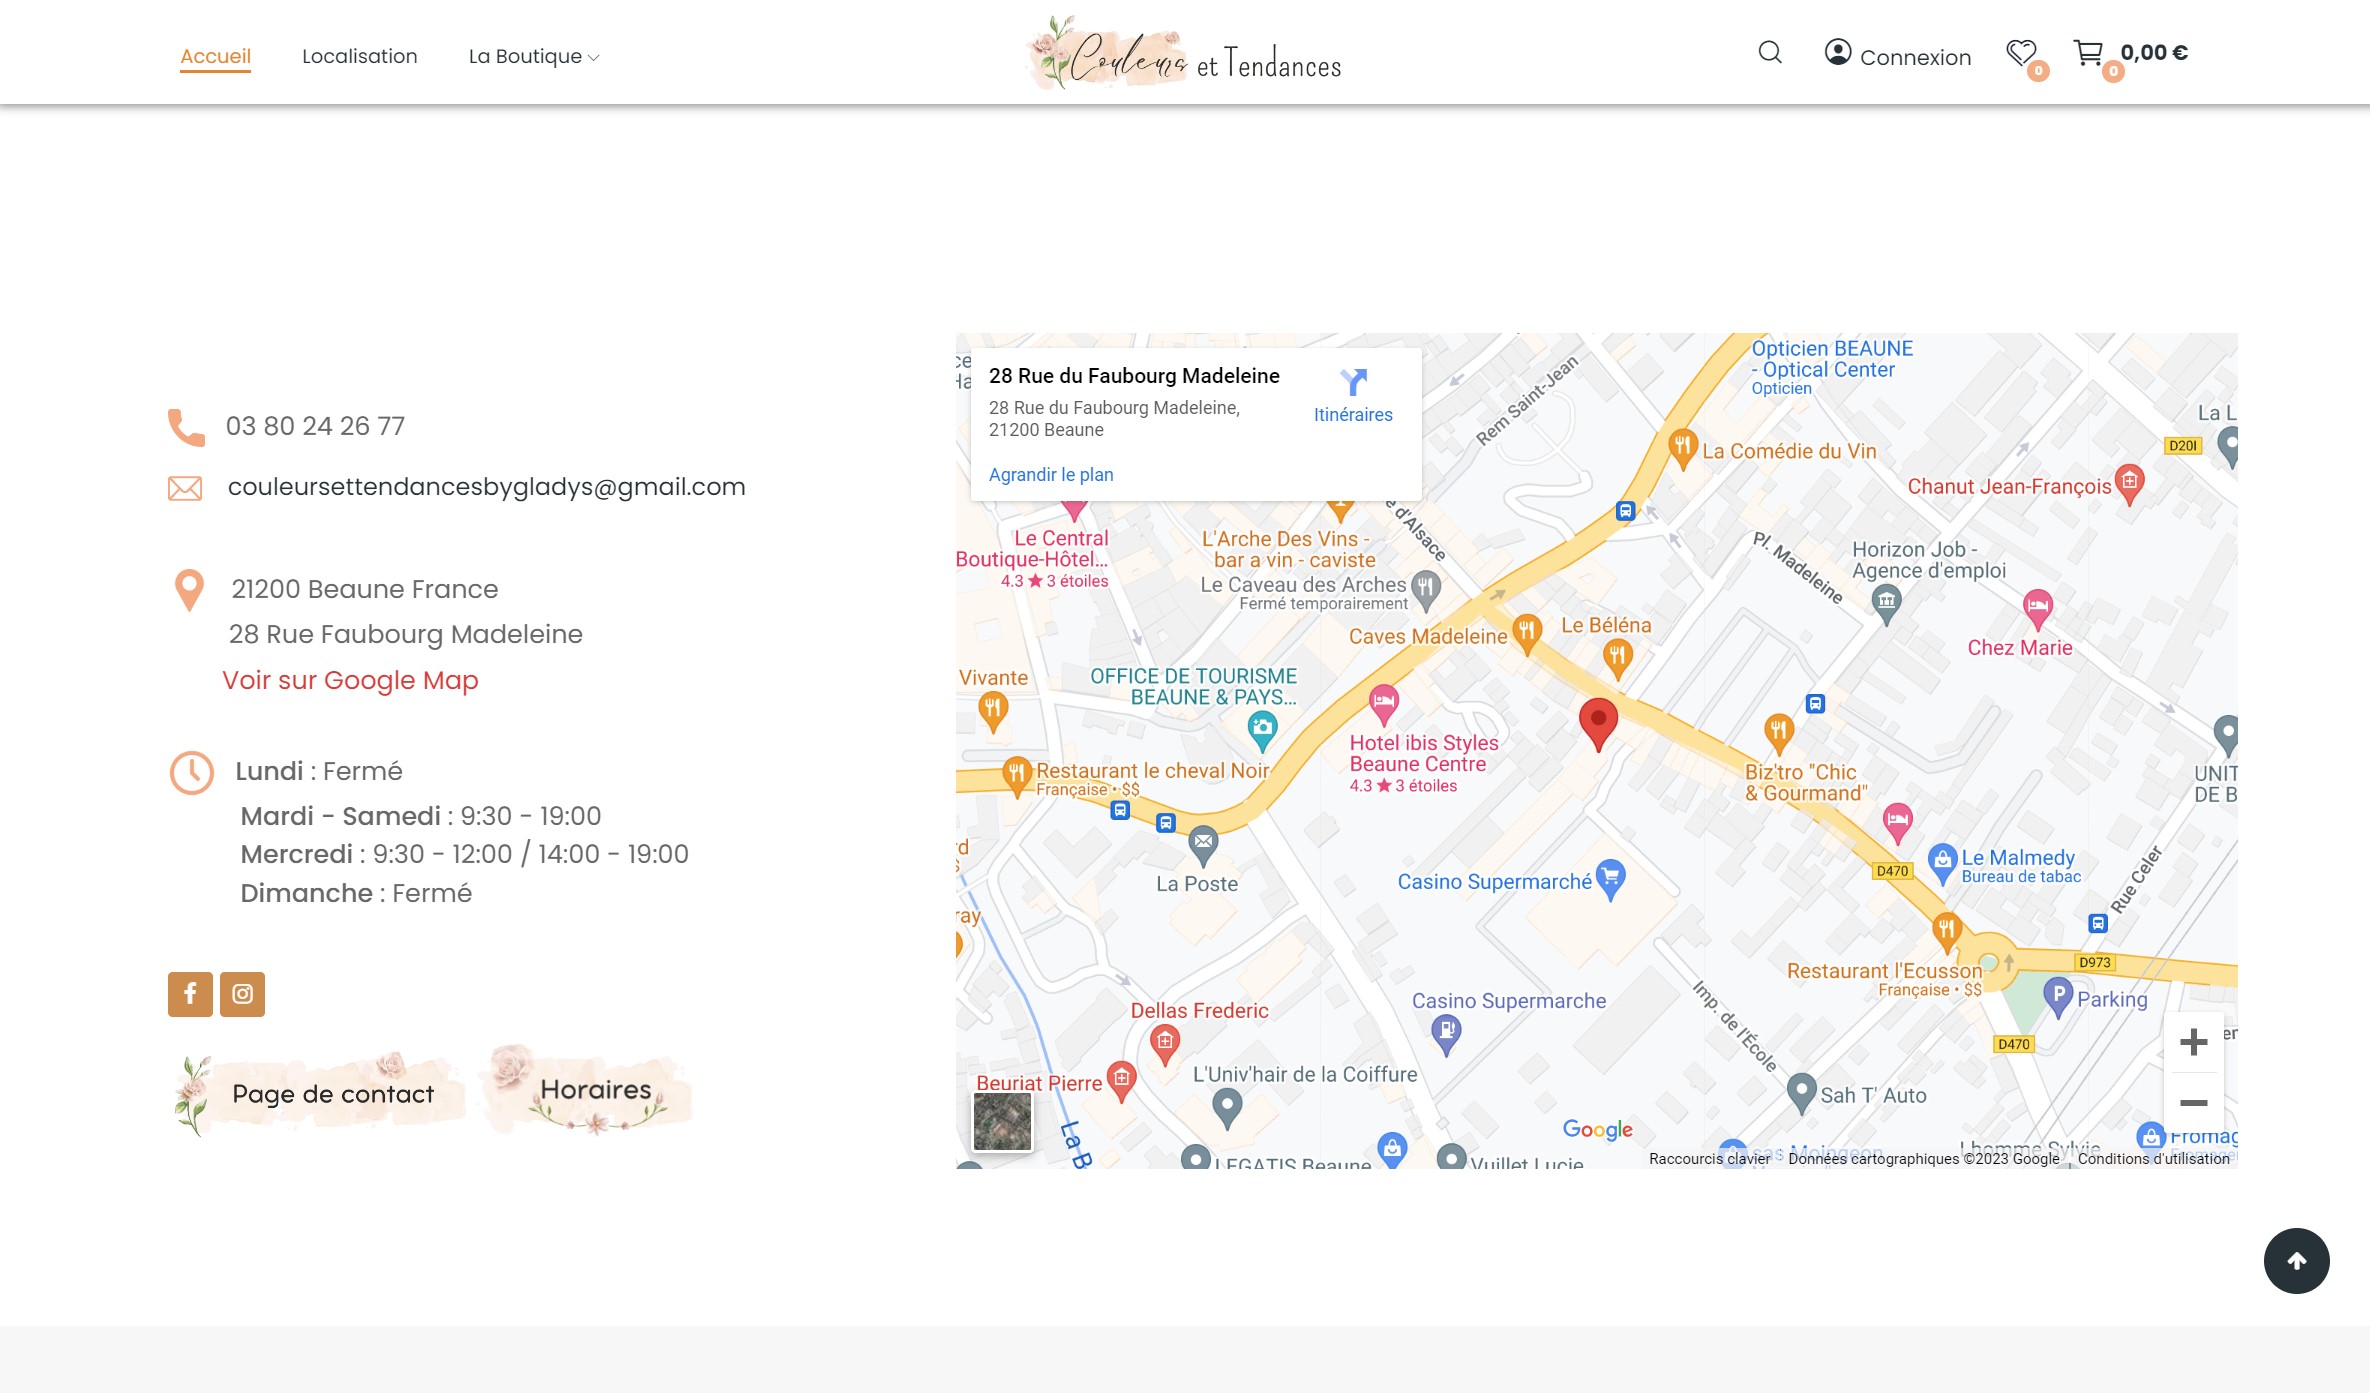The height and width of the screenshot is (1393, 2370).
Task: Expand the La Boutique dropdown menu
Action: 534,57
